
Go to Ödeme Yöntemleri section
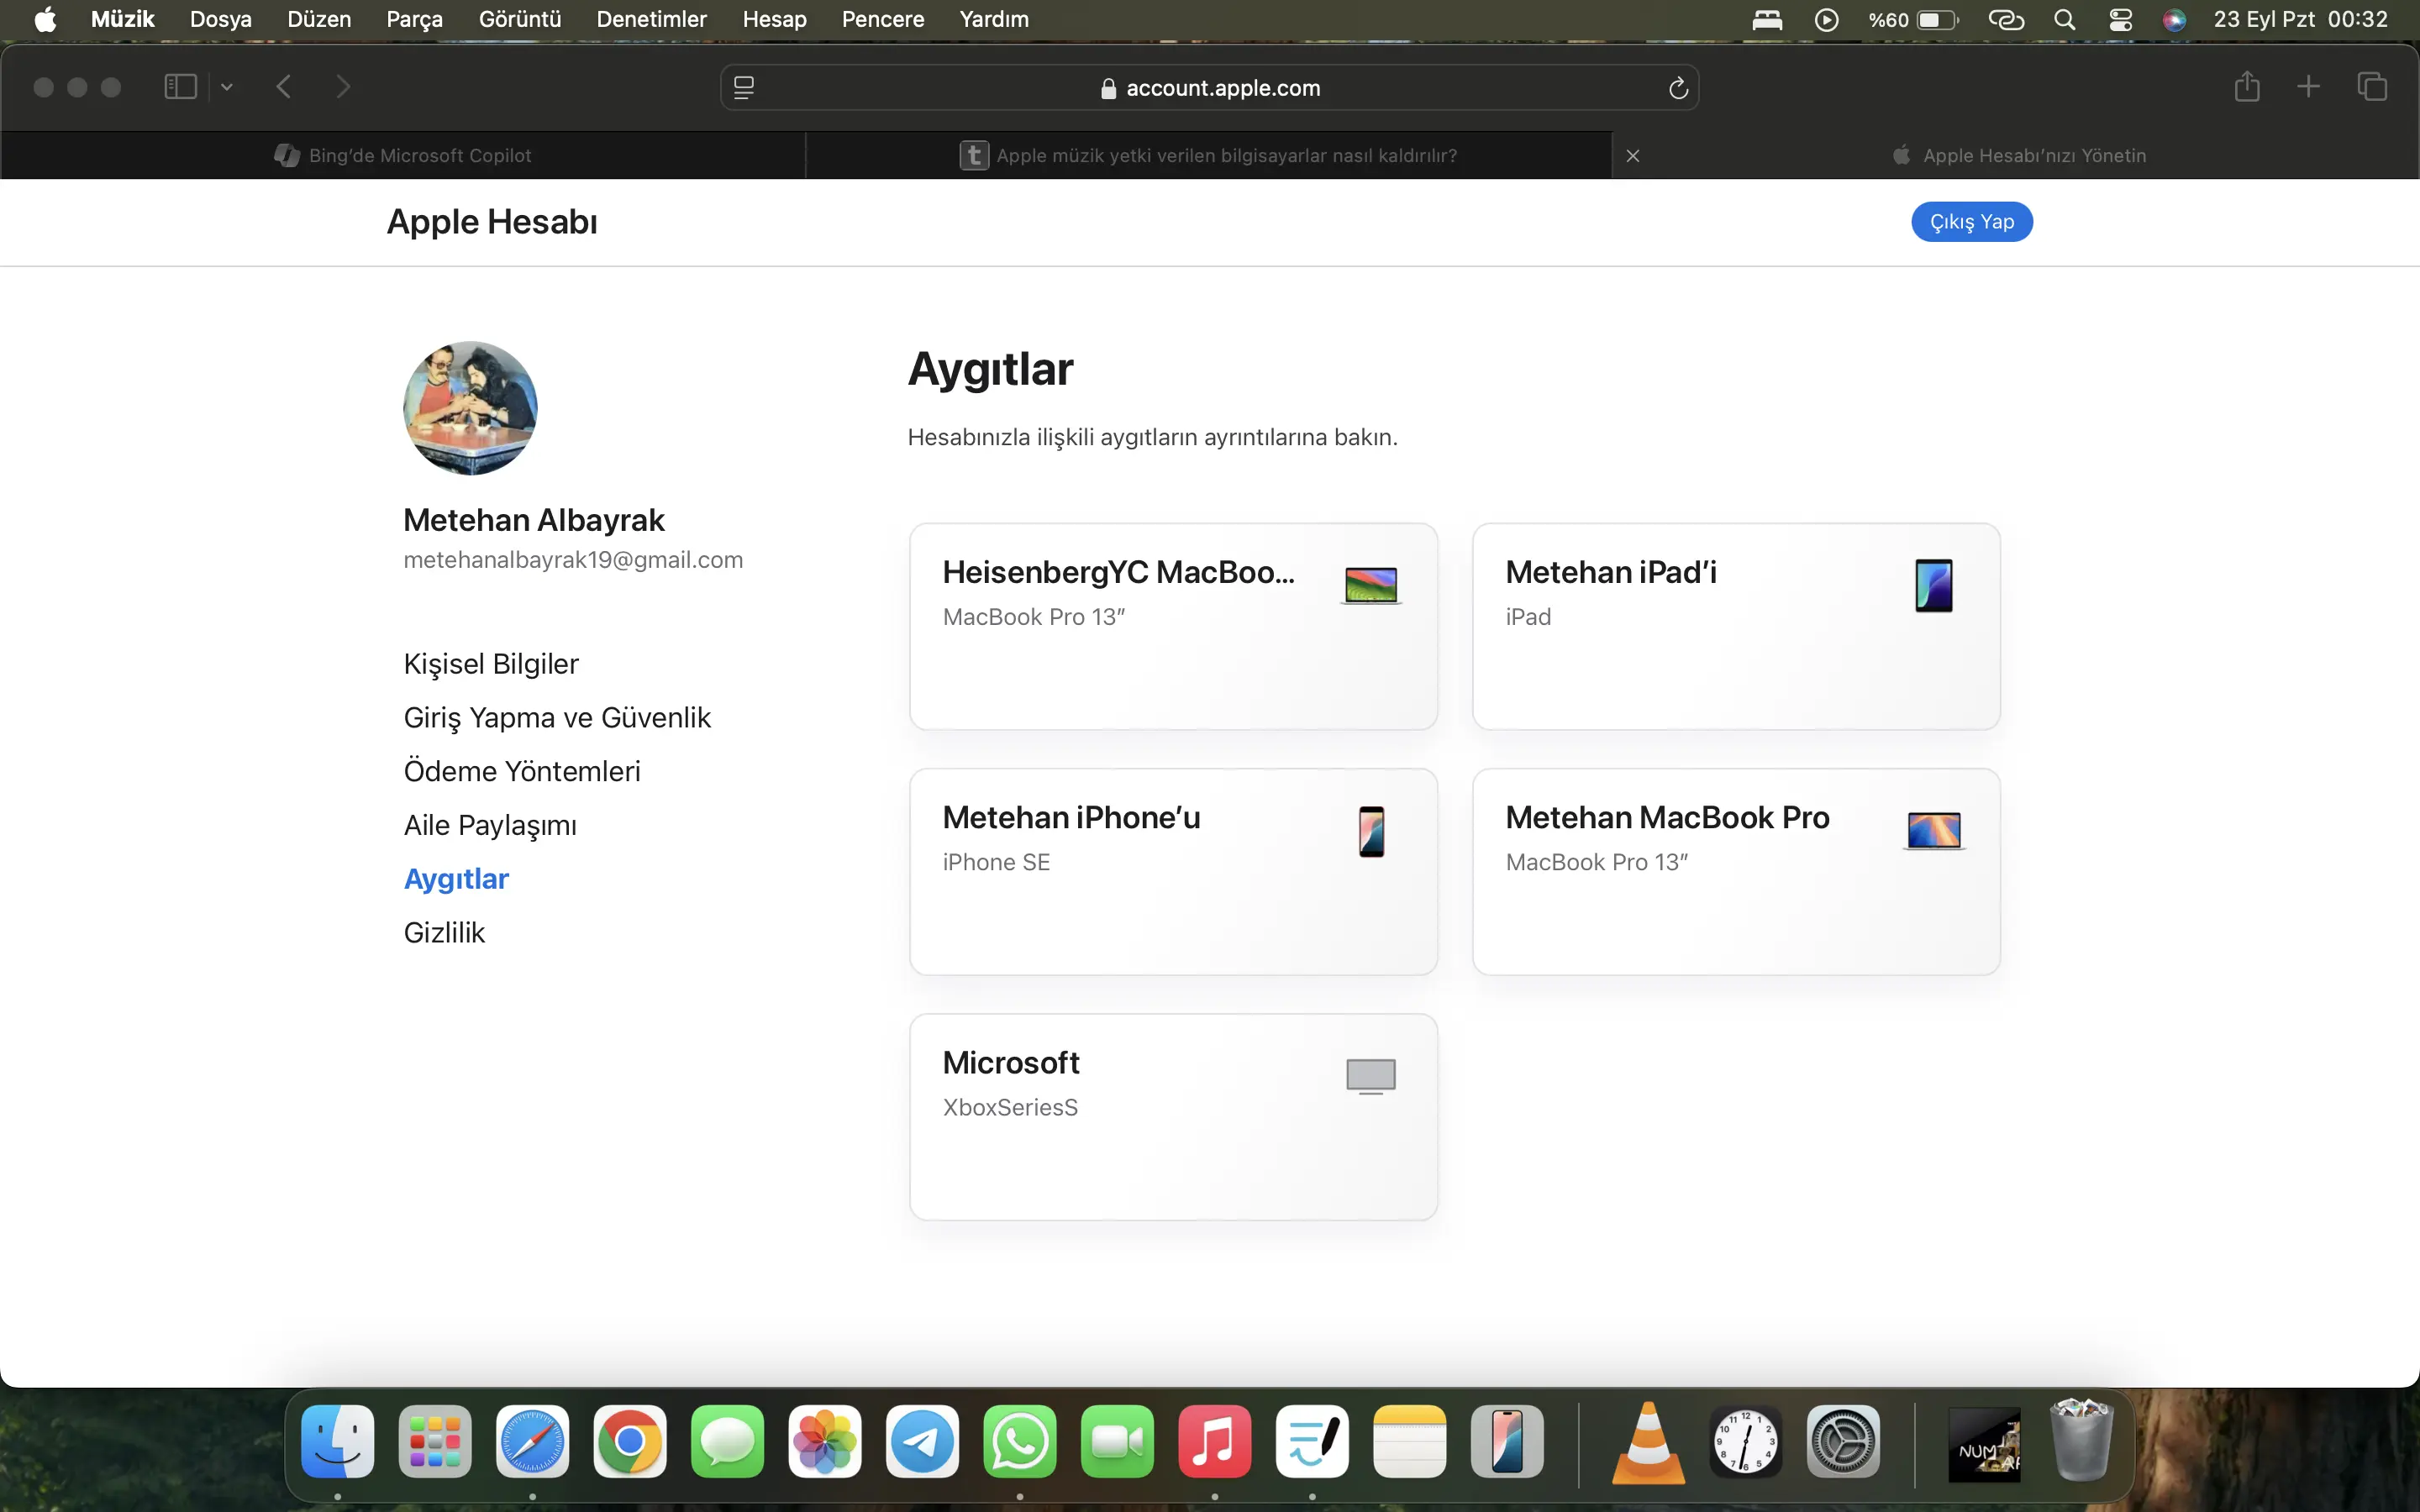point(522,771)
